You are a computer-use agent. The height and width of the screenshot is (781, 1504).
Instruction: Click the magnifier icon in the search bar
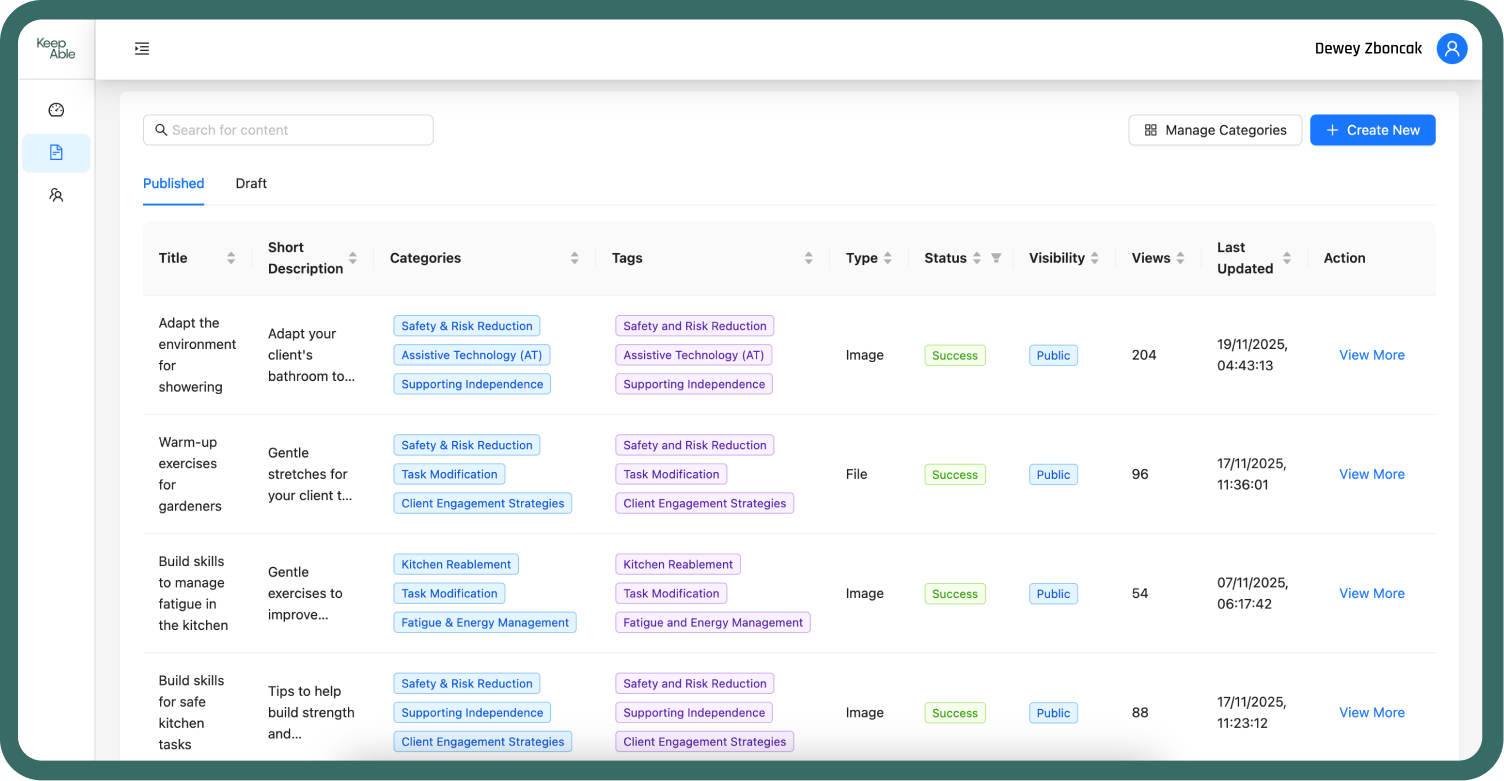161,130
